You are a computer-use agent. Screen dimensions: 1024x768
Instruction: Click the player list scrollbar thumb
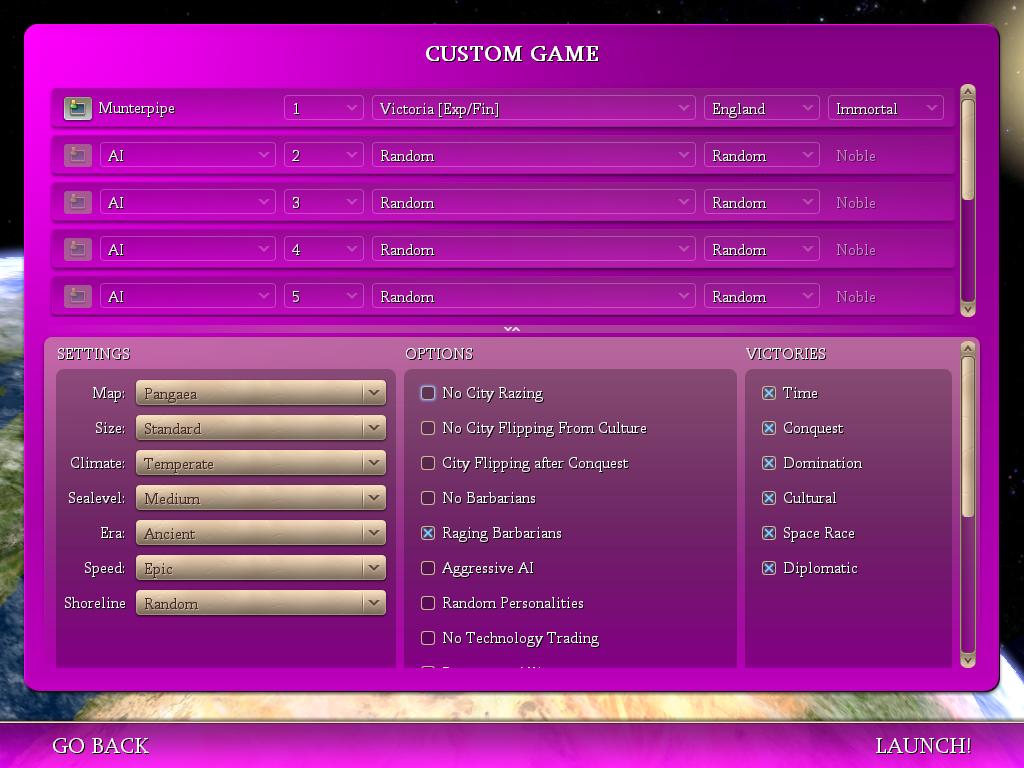[968, 150]
